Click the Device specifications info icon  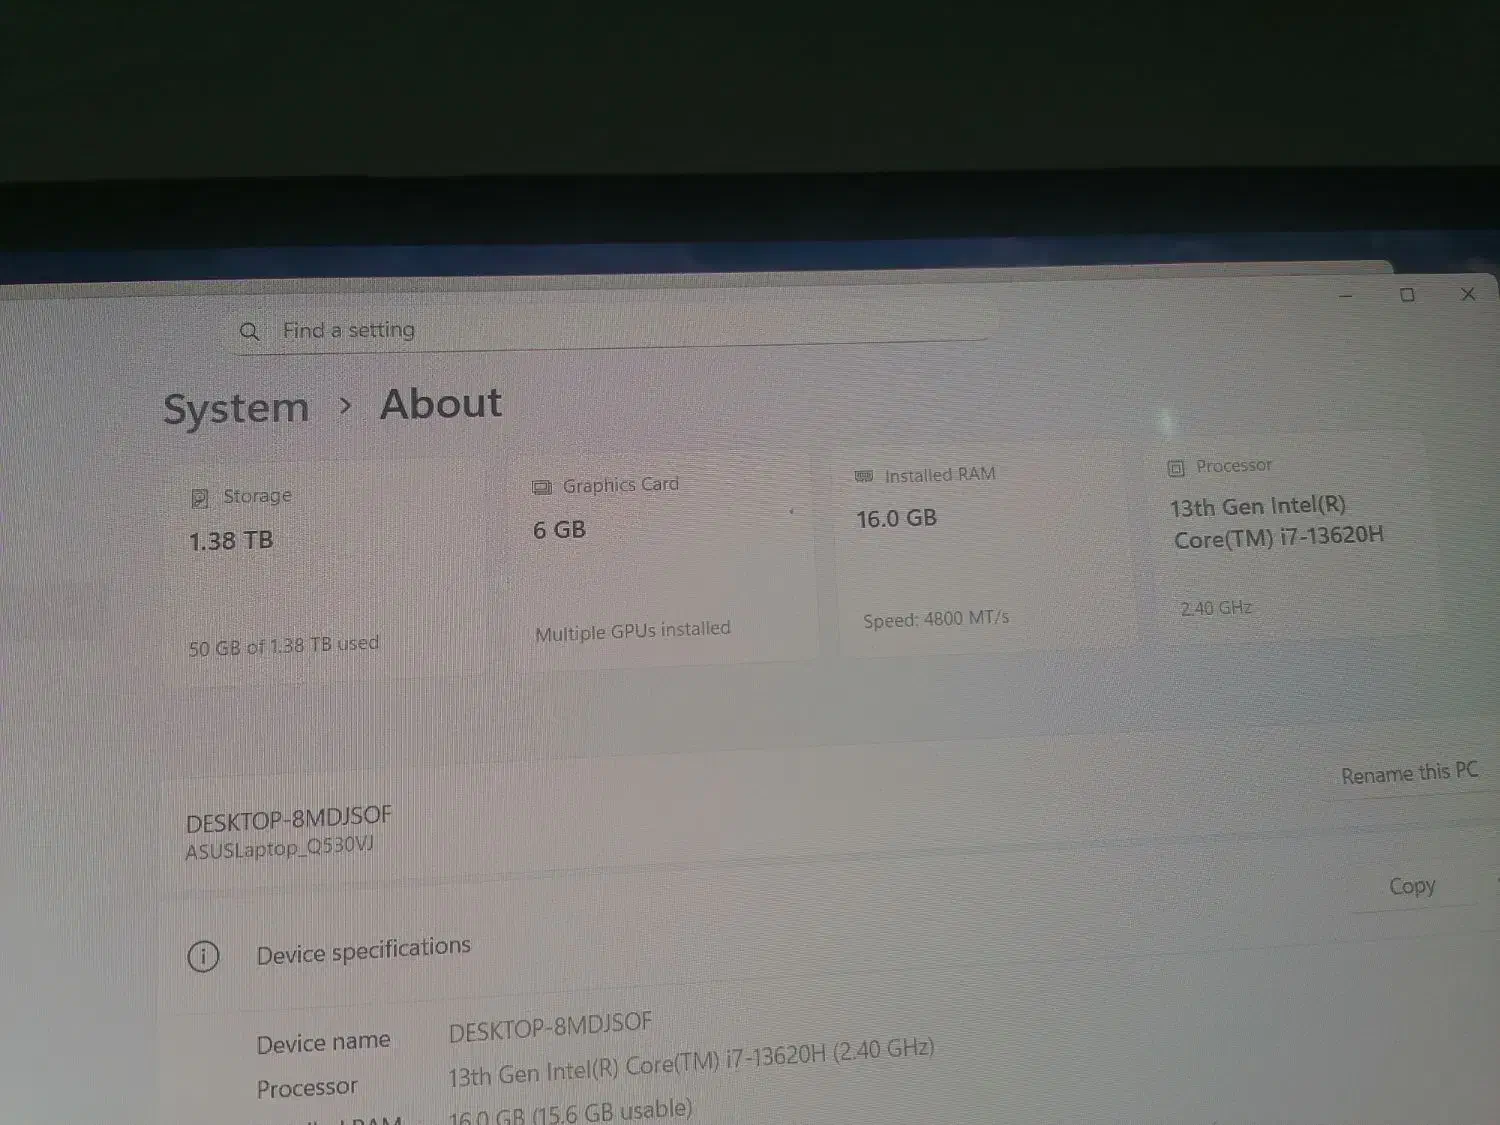[x=203, y=957]
